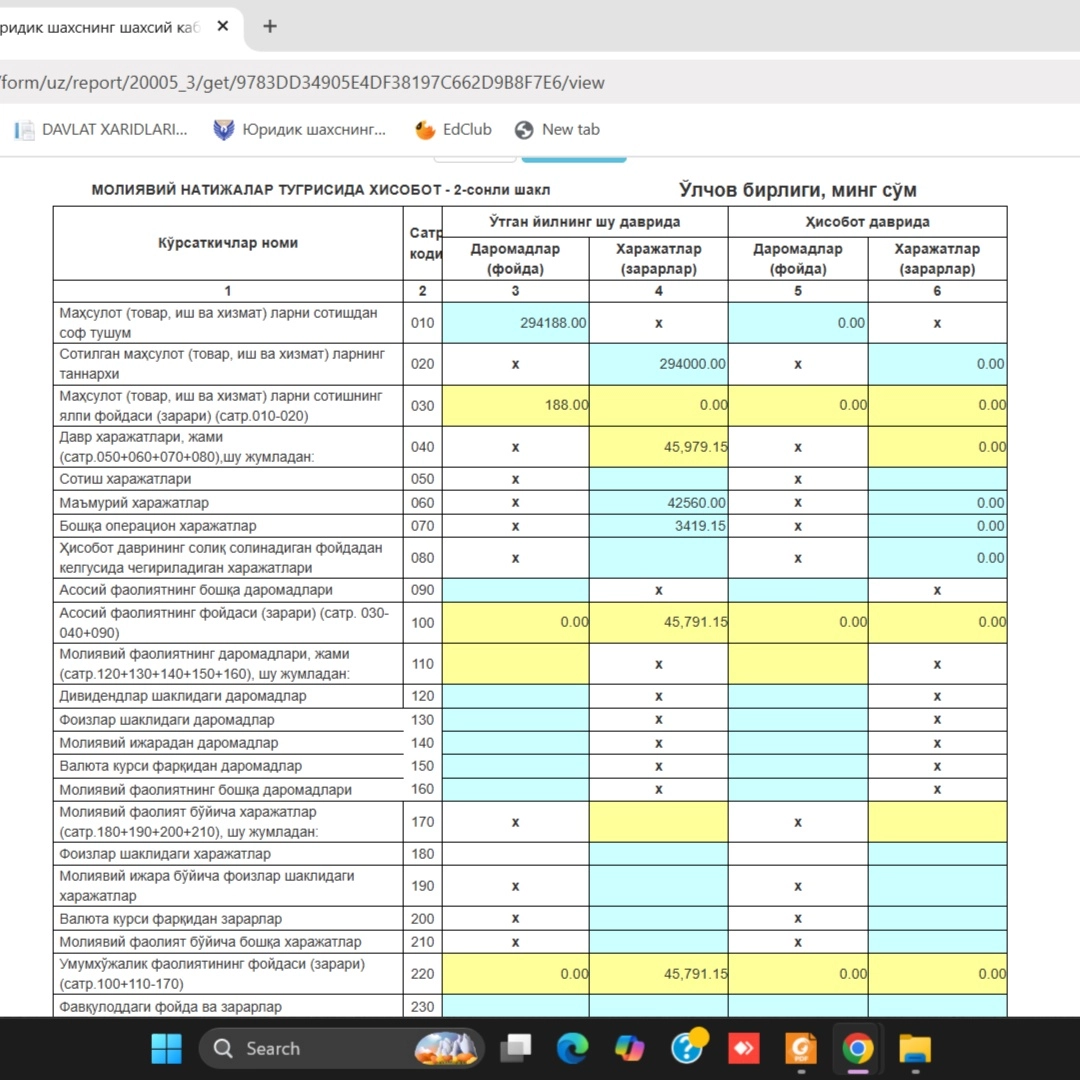Open the Copilot app in the taskbar

[x=630, y=1048]
